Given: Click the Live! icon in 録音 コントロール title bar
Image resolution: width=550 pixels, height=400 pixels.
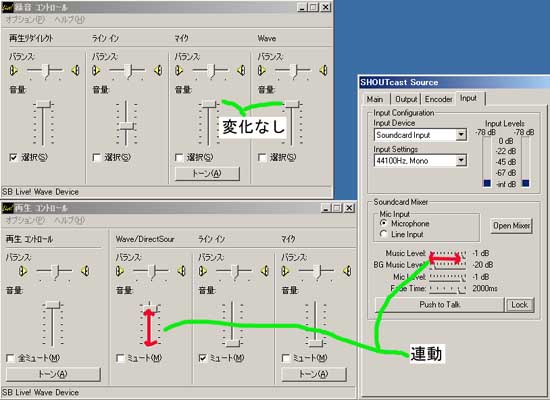Looking at the screenshot, I should point(8,7).
